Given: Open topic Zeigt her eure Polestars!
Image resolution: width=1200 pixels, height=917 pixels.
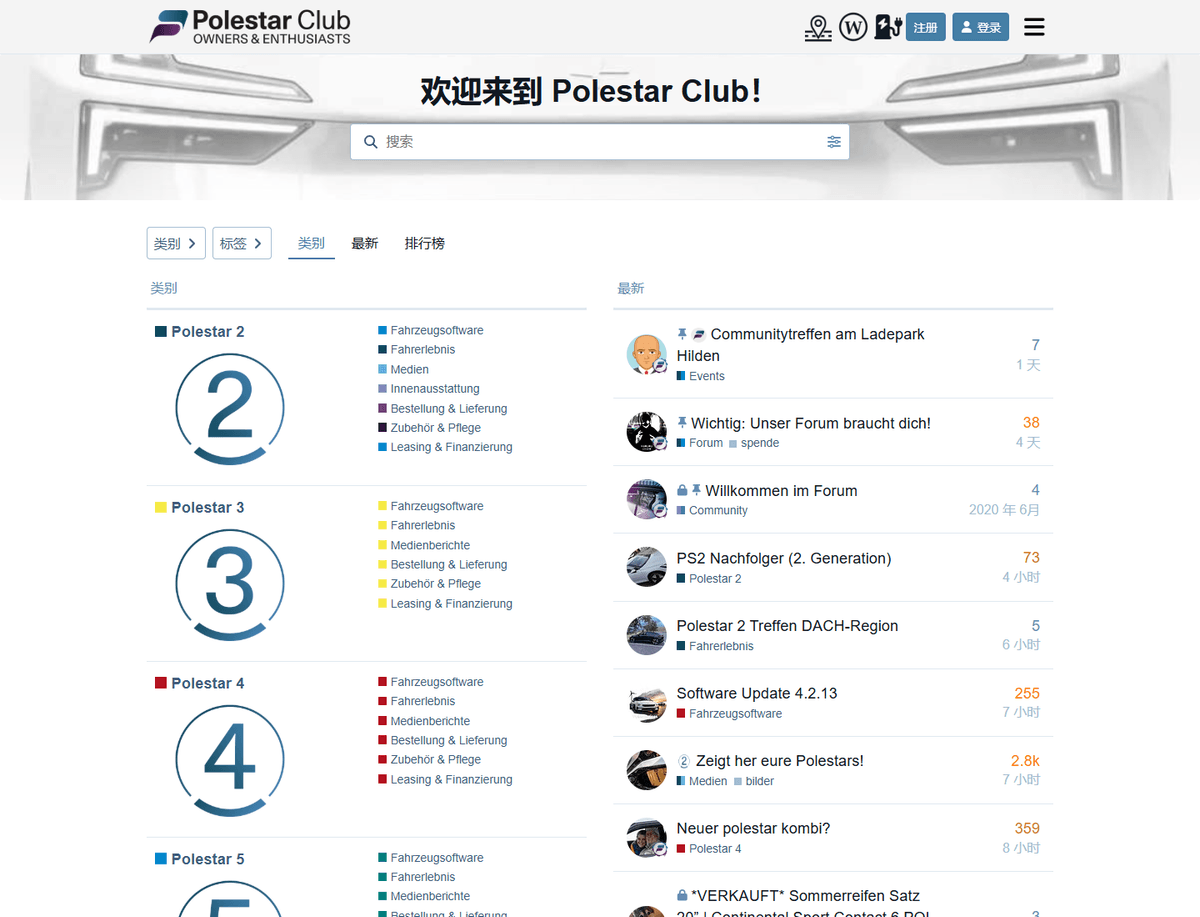Looking at the screenshot, I should 780,761.
